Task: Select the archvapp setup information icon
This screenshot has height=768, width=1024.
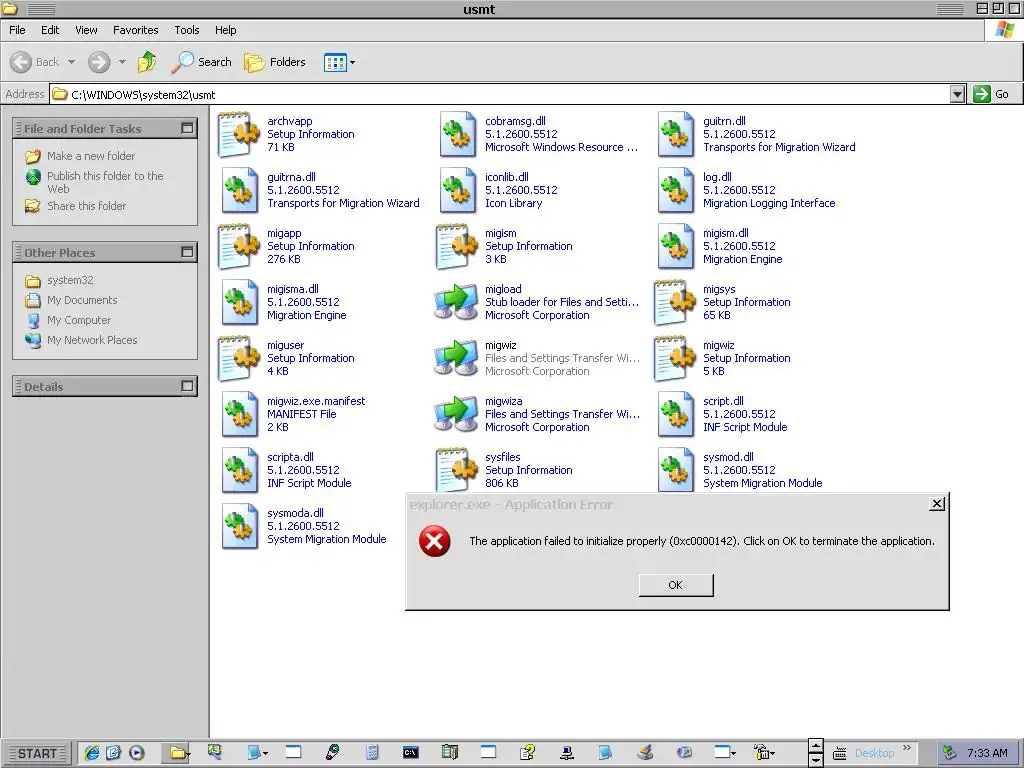Action: click(x=238, y=134)
